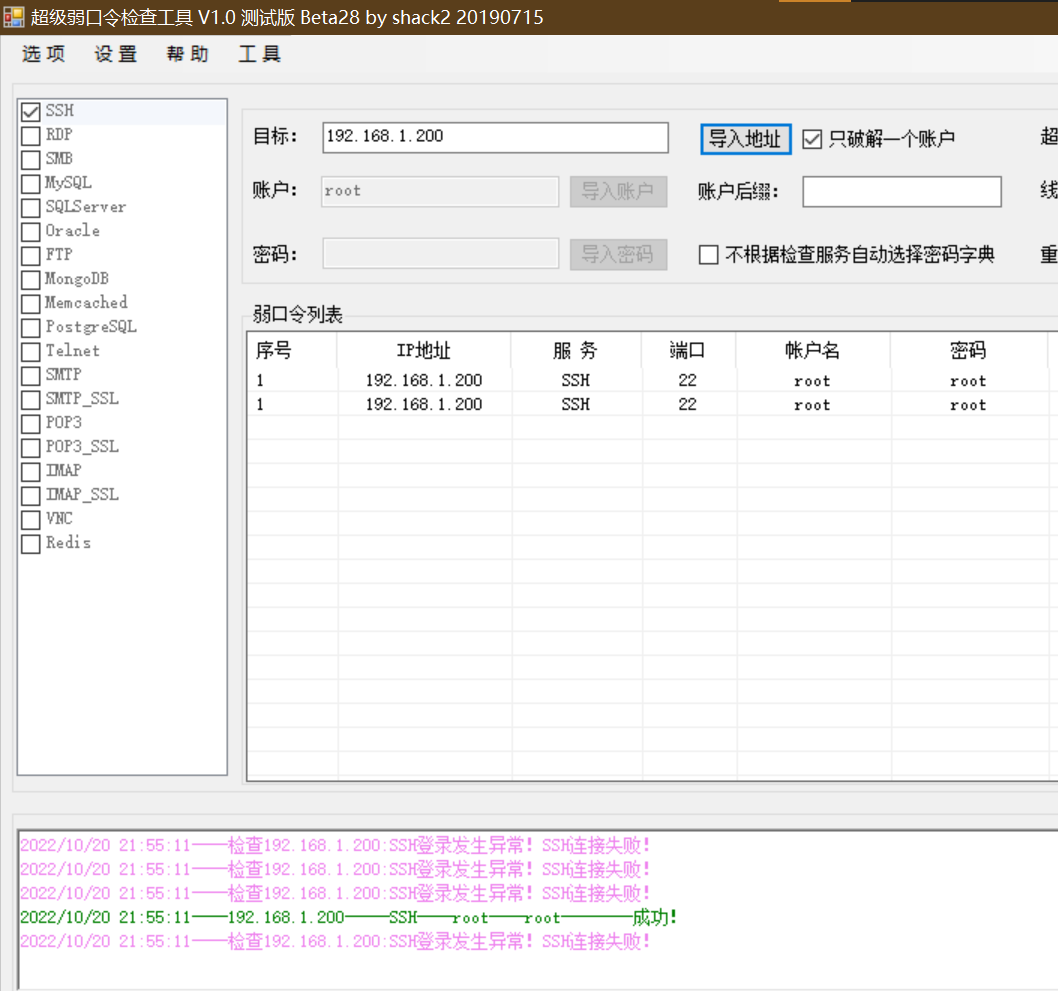Select the IMAP checkbox
Image resolution: width=1058 pixels, height=991 pixels.
(31, 471)
